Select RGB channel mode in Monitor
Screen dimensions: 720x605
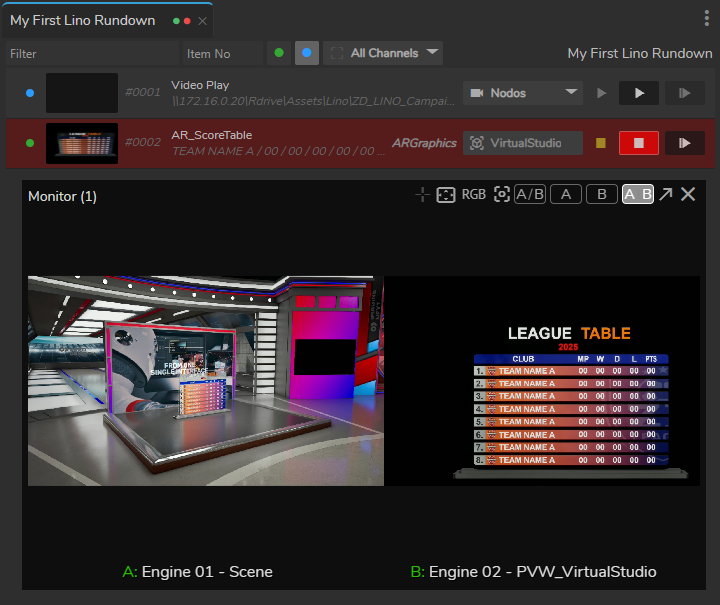coord(474,195)
